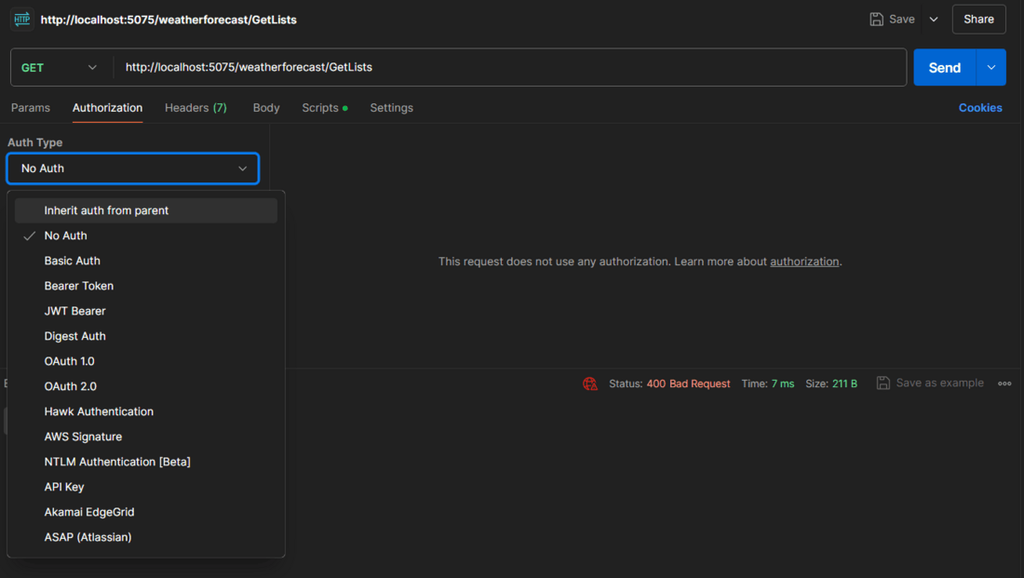Pick API Key from the auth options
The width and height of the screenshot is (1024, 578).
[64, 487]
